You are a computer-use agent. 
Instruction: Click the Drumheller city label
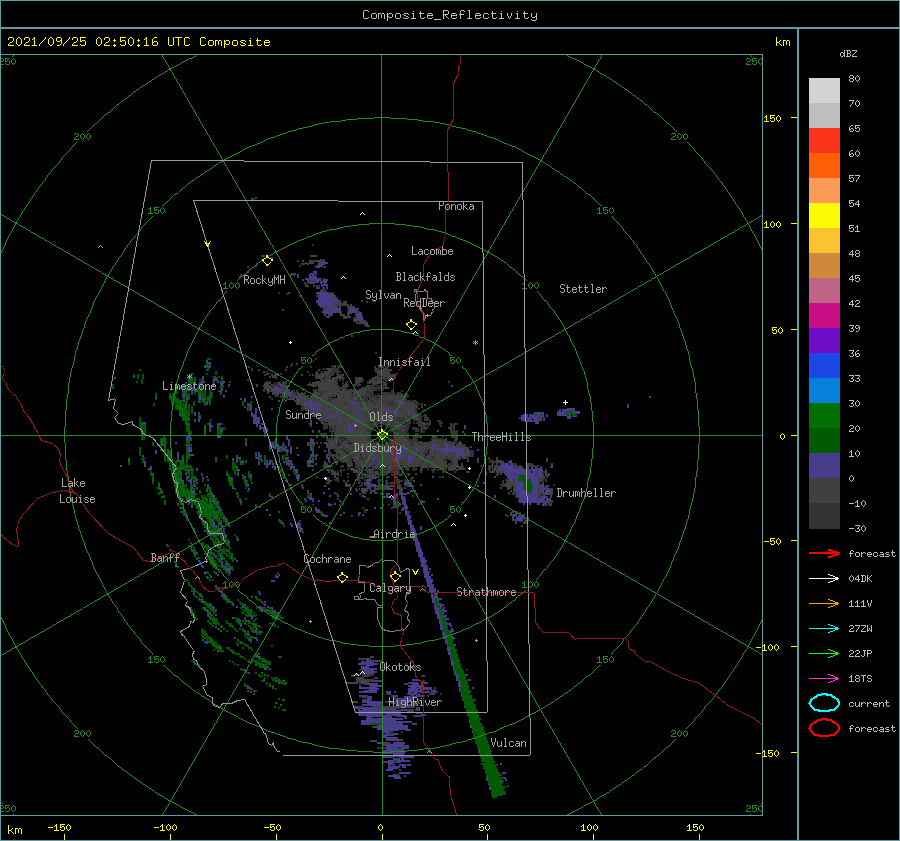pyautogui.click(x=586, y=493)
